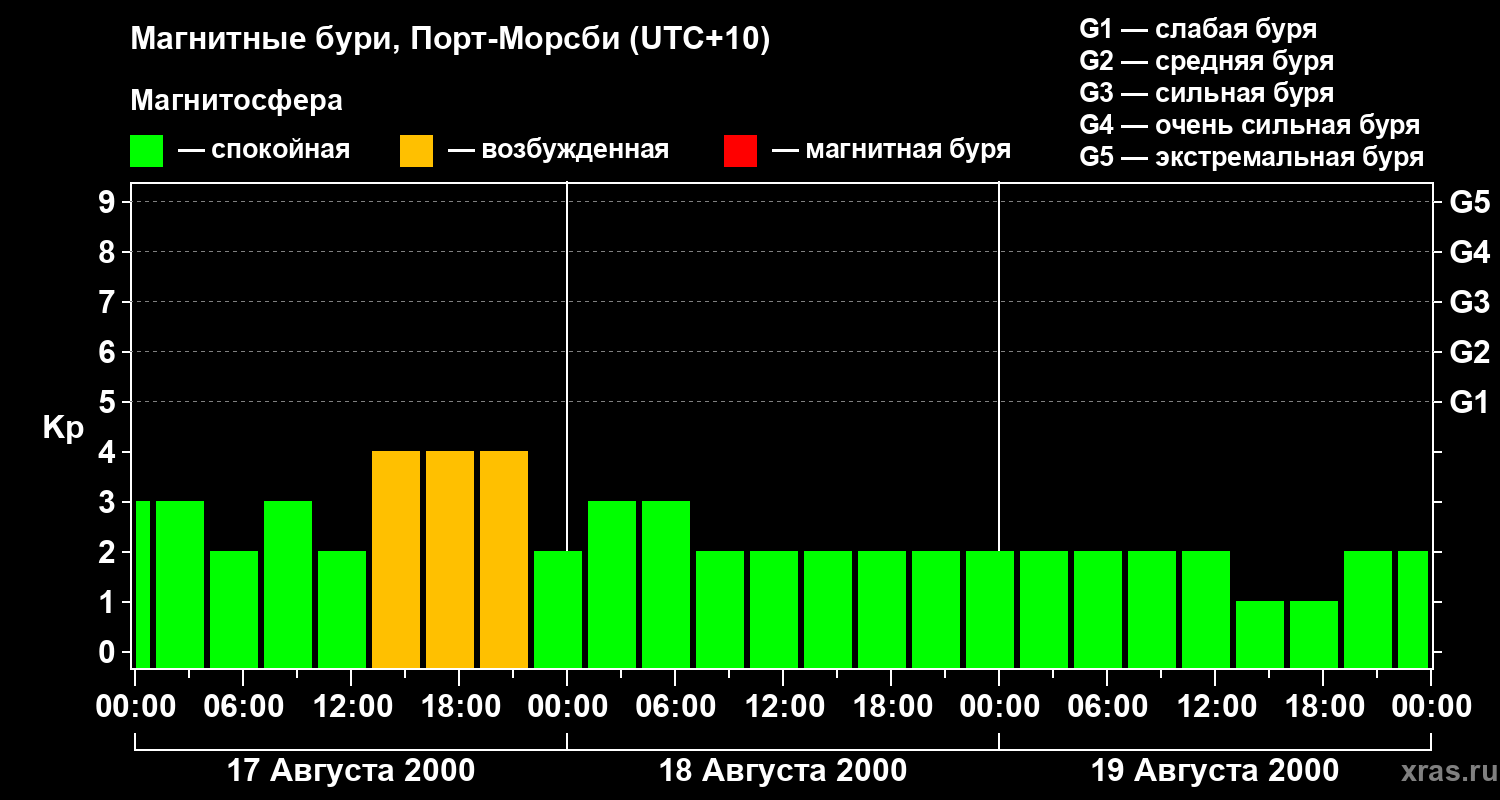Click the '06:00' time label above 17 Августа
The height and width of the screenshot is (800, 1500).
pyautogui.click(x=243, y=707)
